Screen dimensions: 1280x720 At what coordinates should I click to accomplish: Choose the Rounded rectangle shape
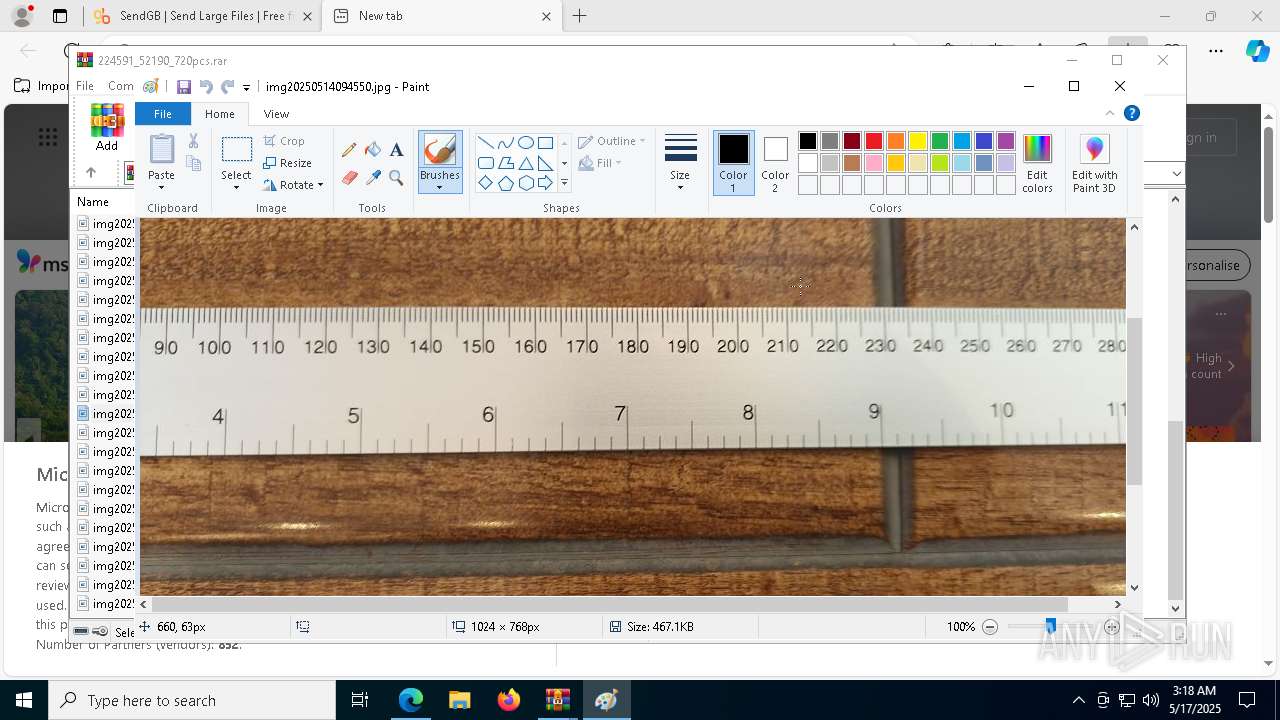pos(485,163)
